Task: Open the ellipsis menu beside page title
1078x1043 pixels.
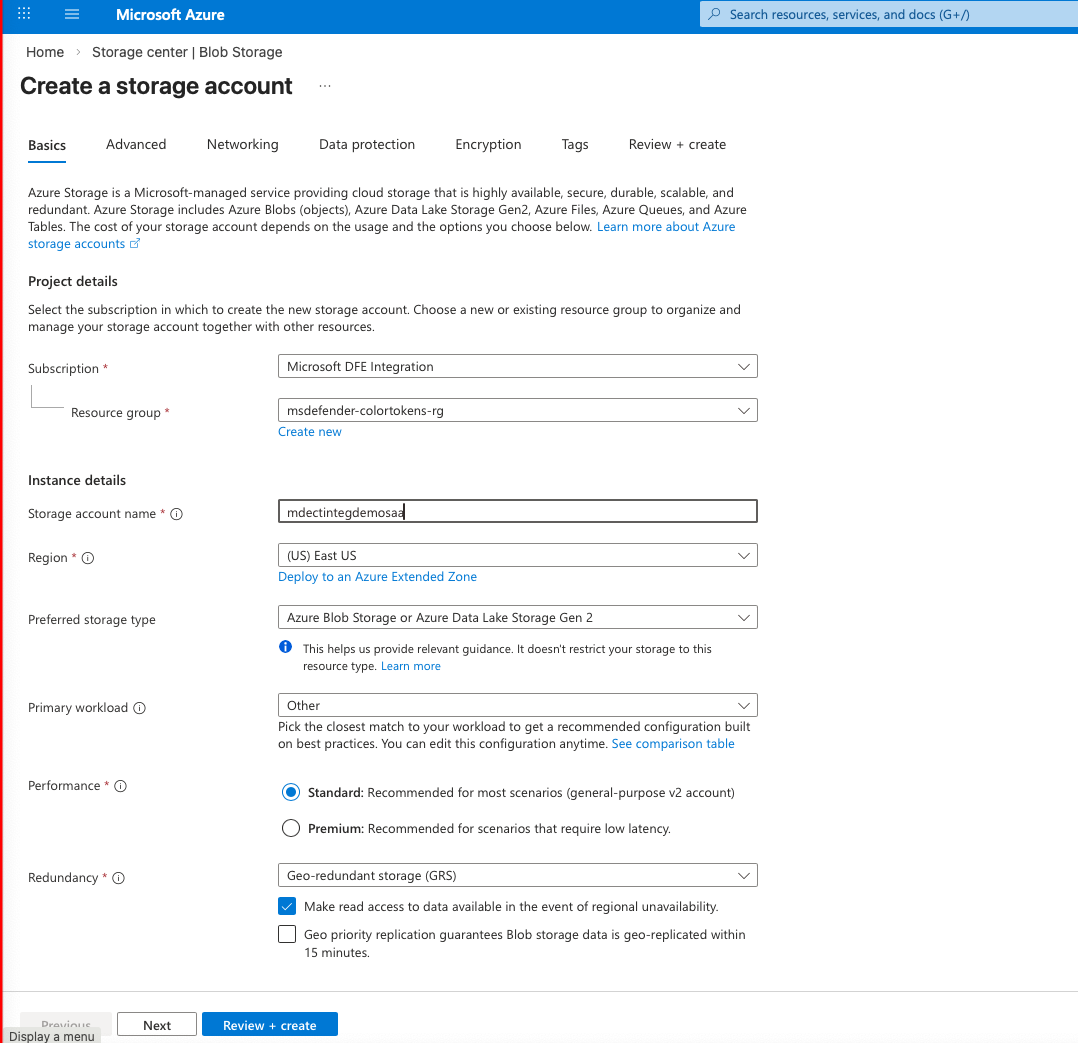Action: coord(325,87)
